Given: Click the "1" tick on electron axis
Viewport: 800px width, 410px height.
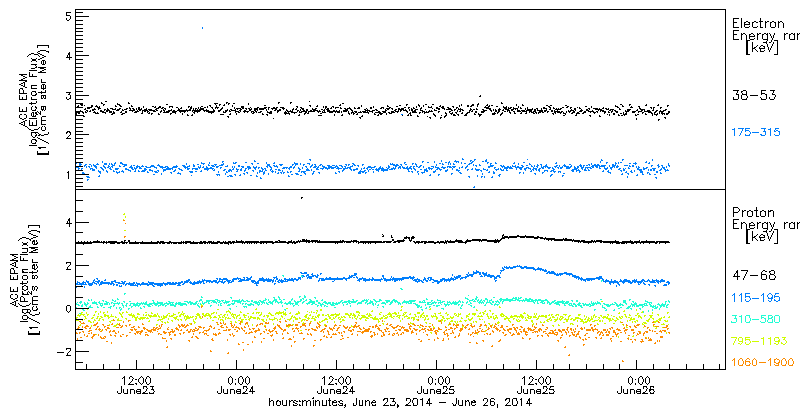Looking at the screenshot, I should (x=69, y=174).
